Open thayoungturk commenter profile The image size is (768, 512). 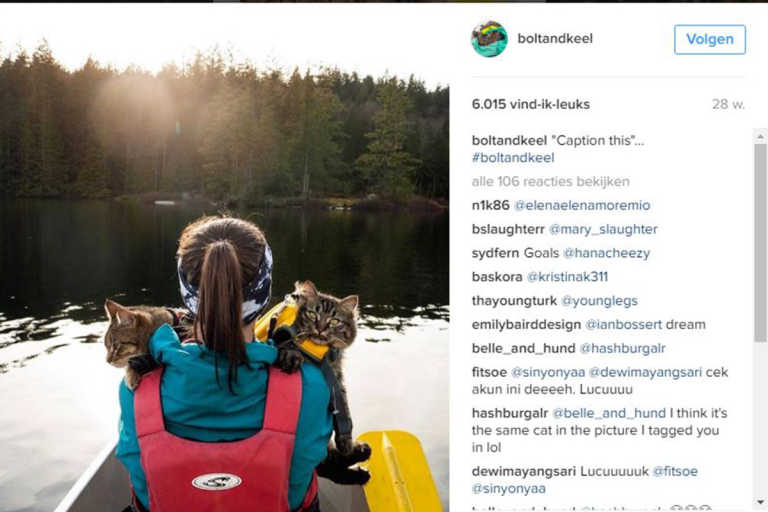[x=514, y=301]
